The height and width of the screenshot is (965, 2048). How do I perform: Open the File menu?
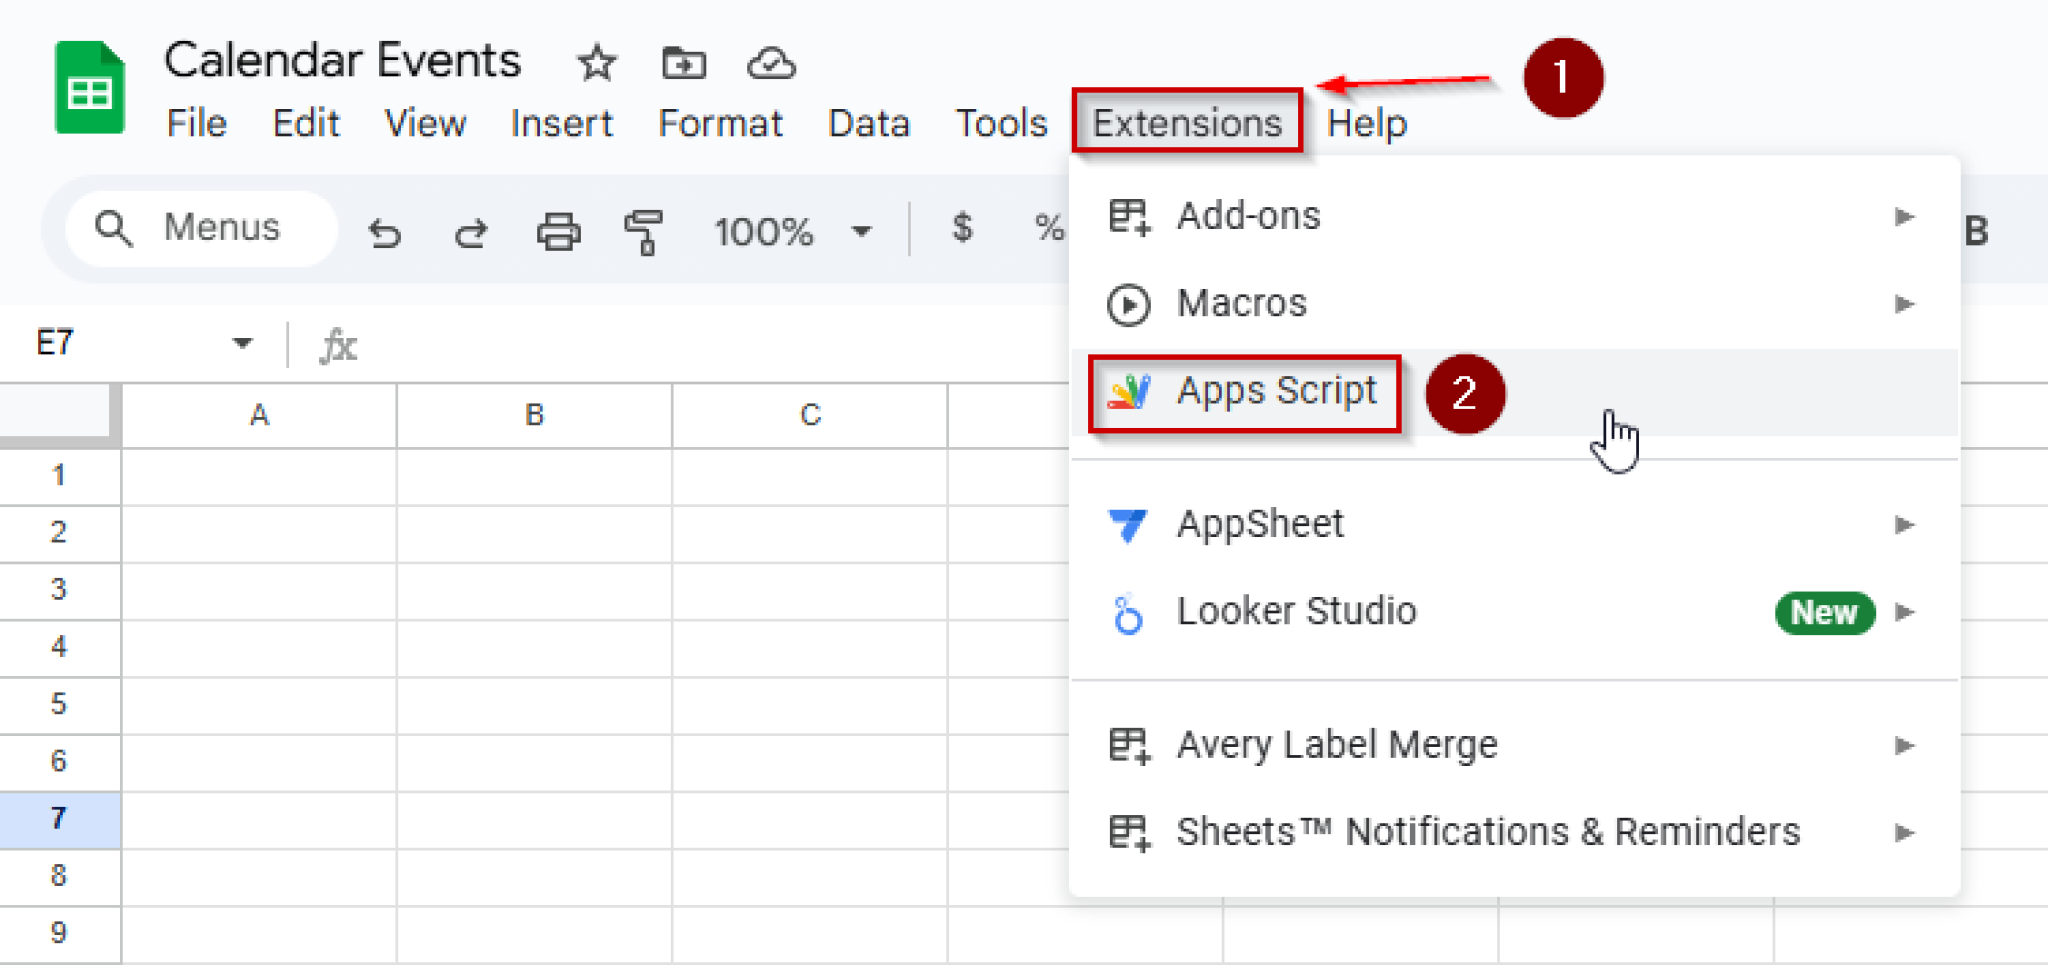196,123
